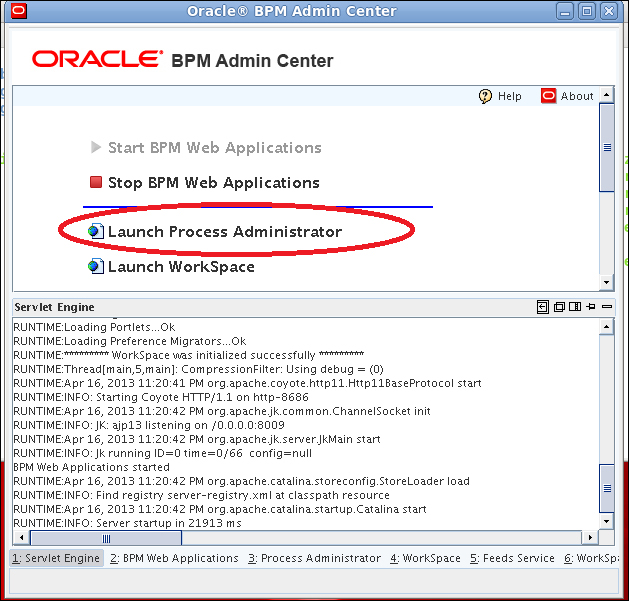Click log line 'ajp13 listening on /0.0.0.0:8009'
The width and height of the screenshot is (629, 601).
click(x=149, y=425)
